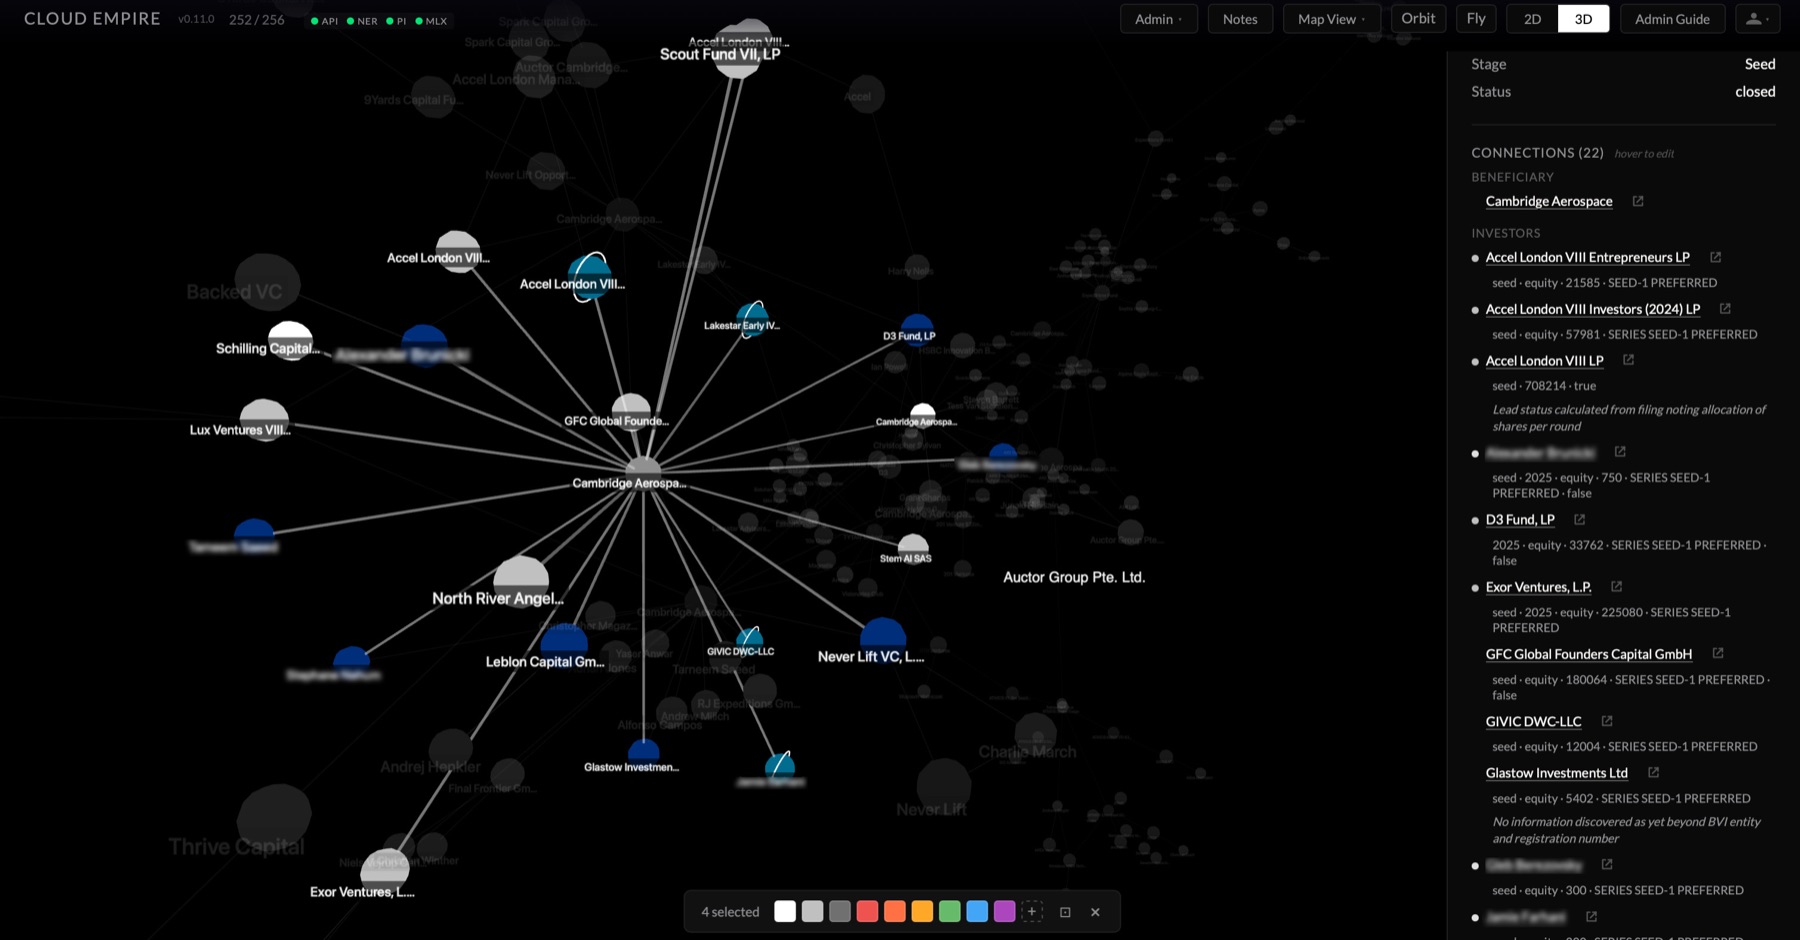
Task: Open the D3 Fund, LP link
Action: [x=1520, y=519]
